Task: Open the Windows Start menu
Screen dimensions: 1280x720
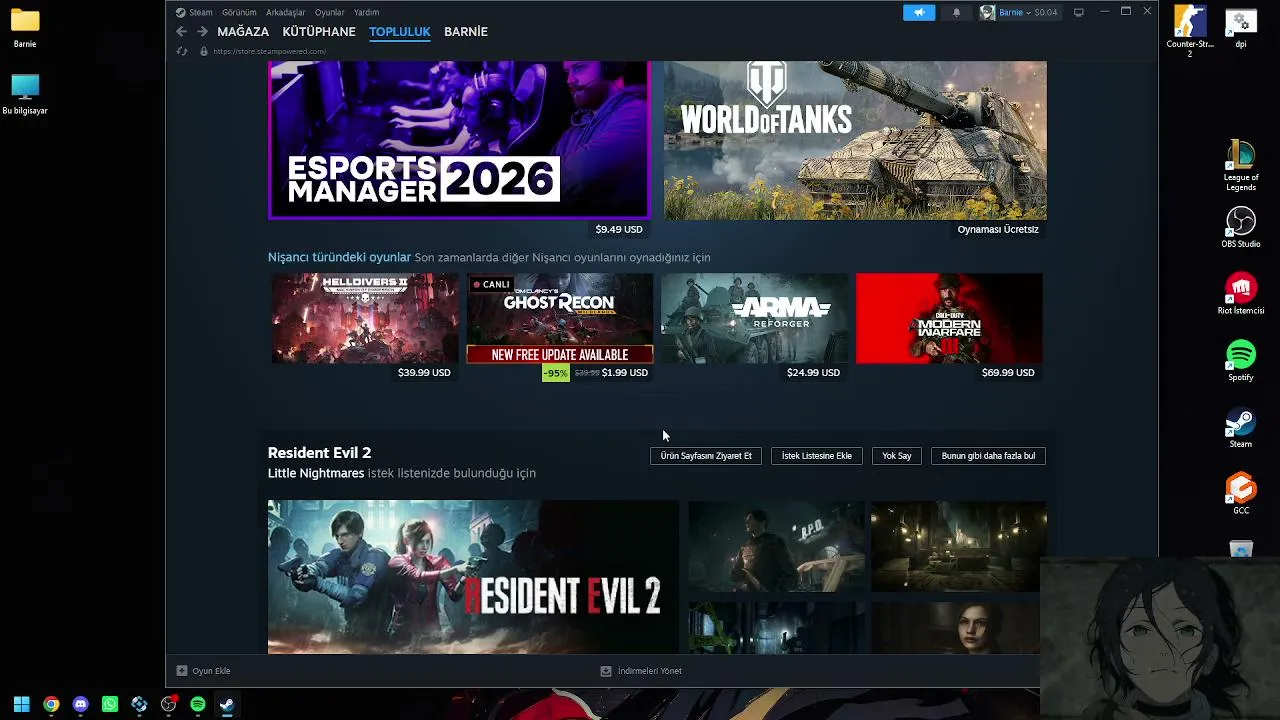Action: point(22,704)
